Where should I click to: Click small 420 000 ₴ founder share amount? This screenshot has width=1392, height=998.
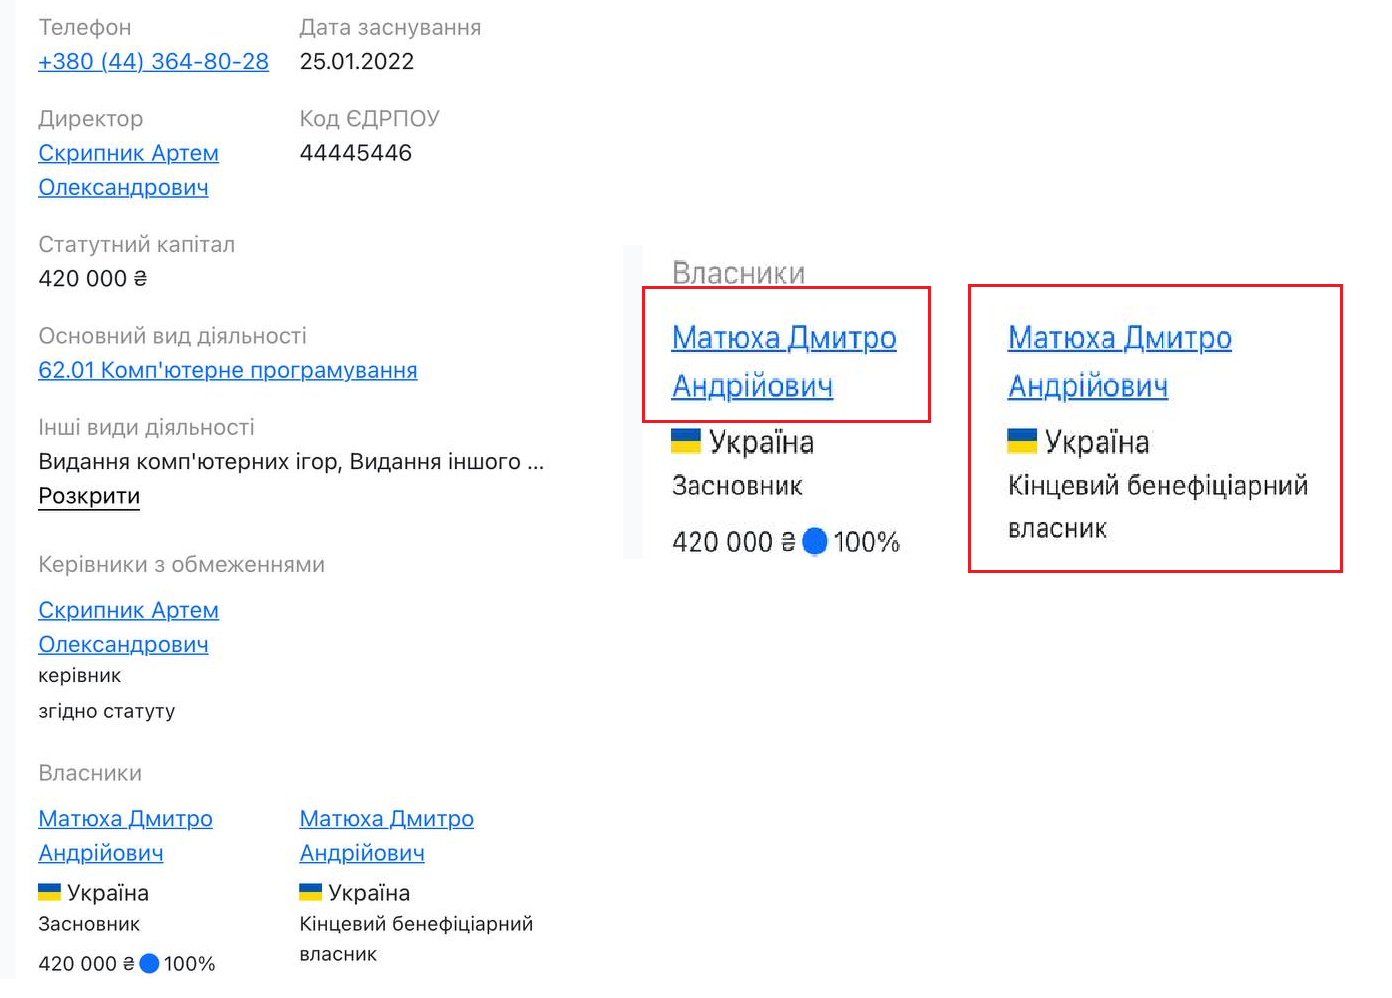coord(86,964)
